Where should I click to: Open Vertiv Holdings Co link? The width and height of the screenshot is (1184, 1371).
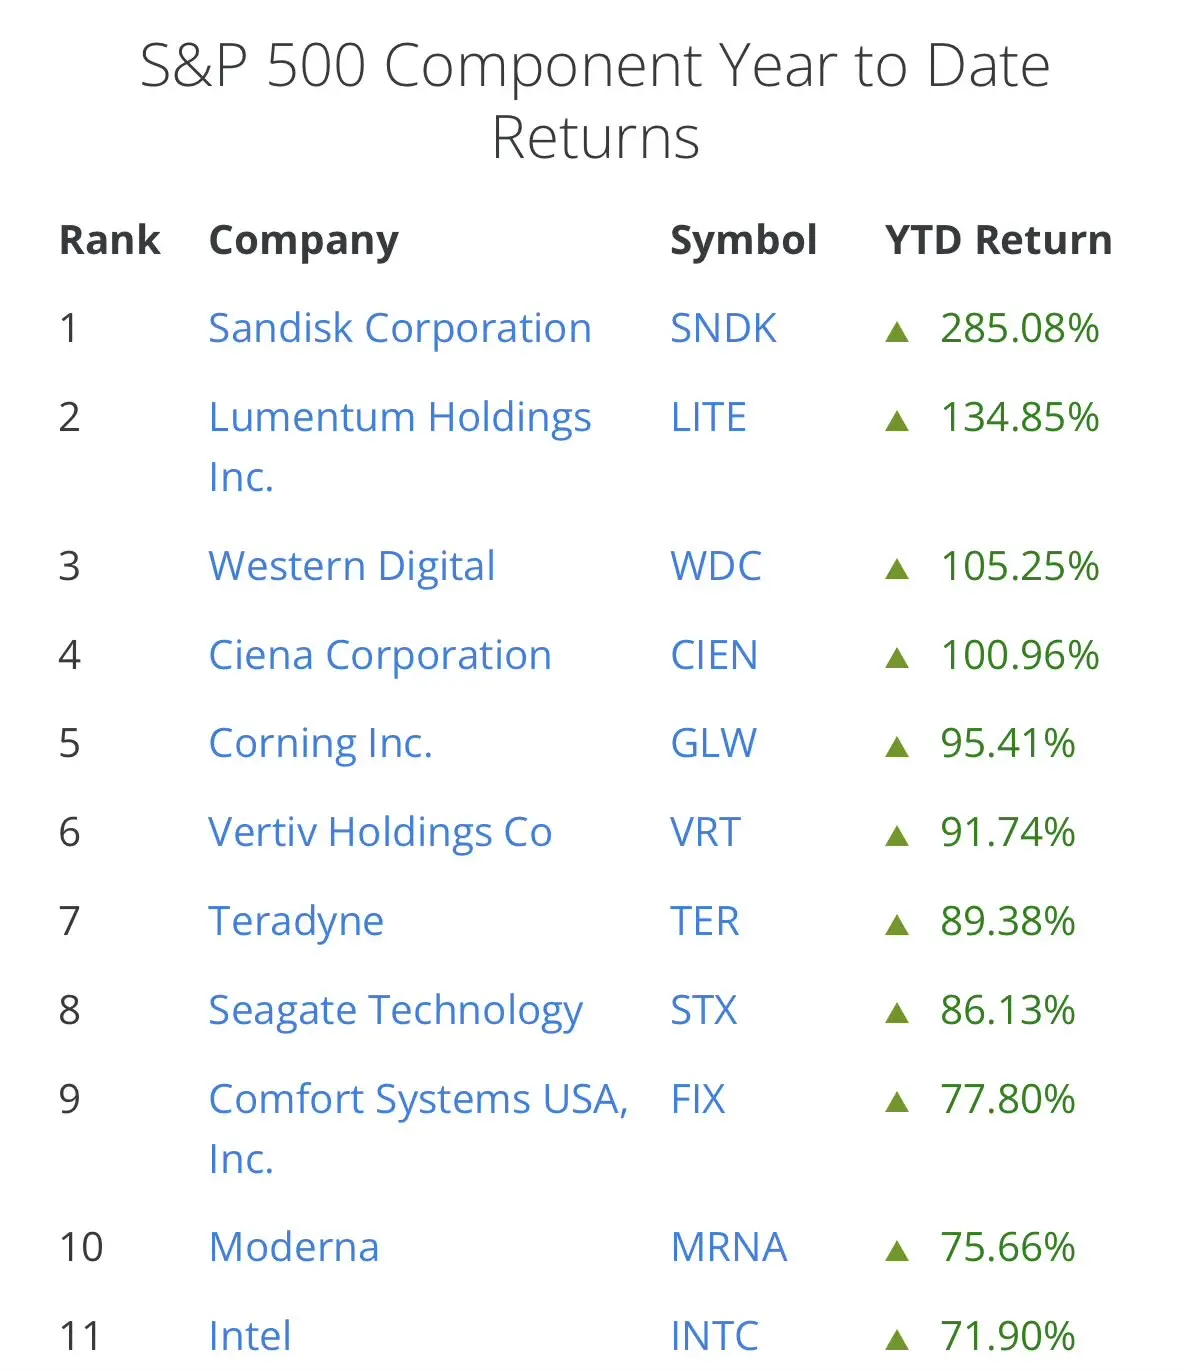379,832
